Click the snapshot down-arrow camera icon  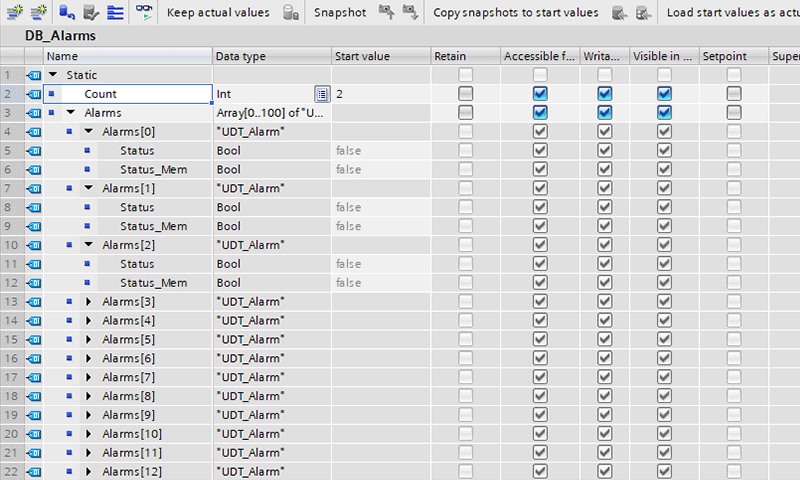(x=410, y=12)
